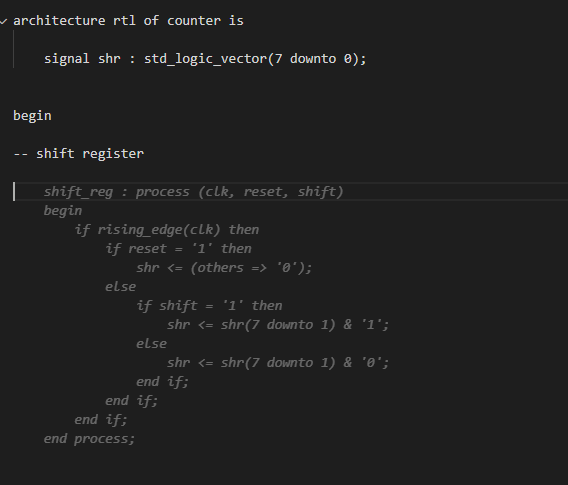This screenshot has width=568, height=485.
Task: Click the 'end process;' line
Action: (89, 439)
